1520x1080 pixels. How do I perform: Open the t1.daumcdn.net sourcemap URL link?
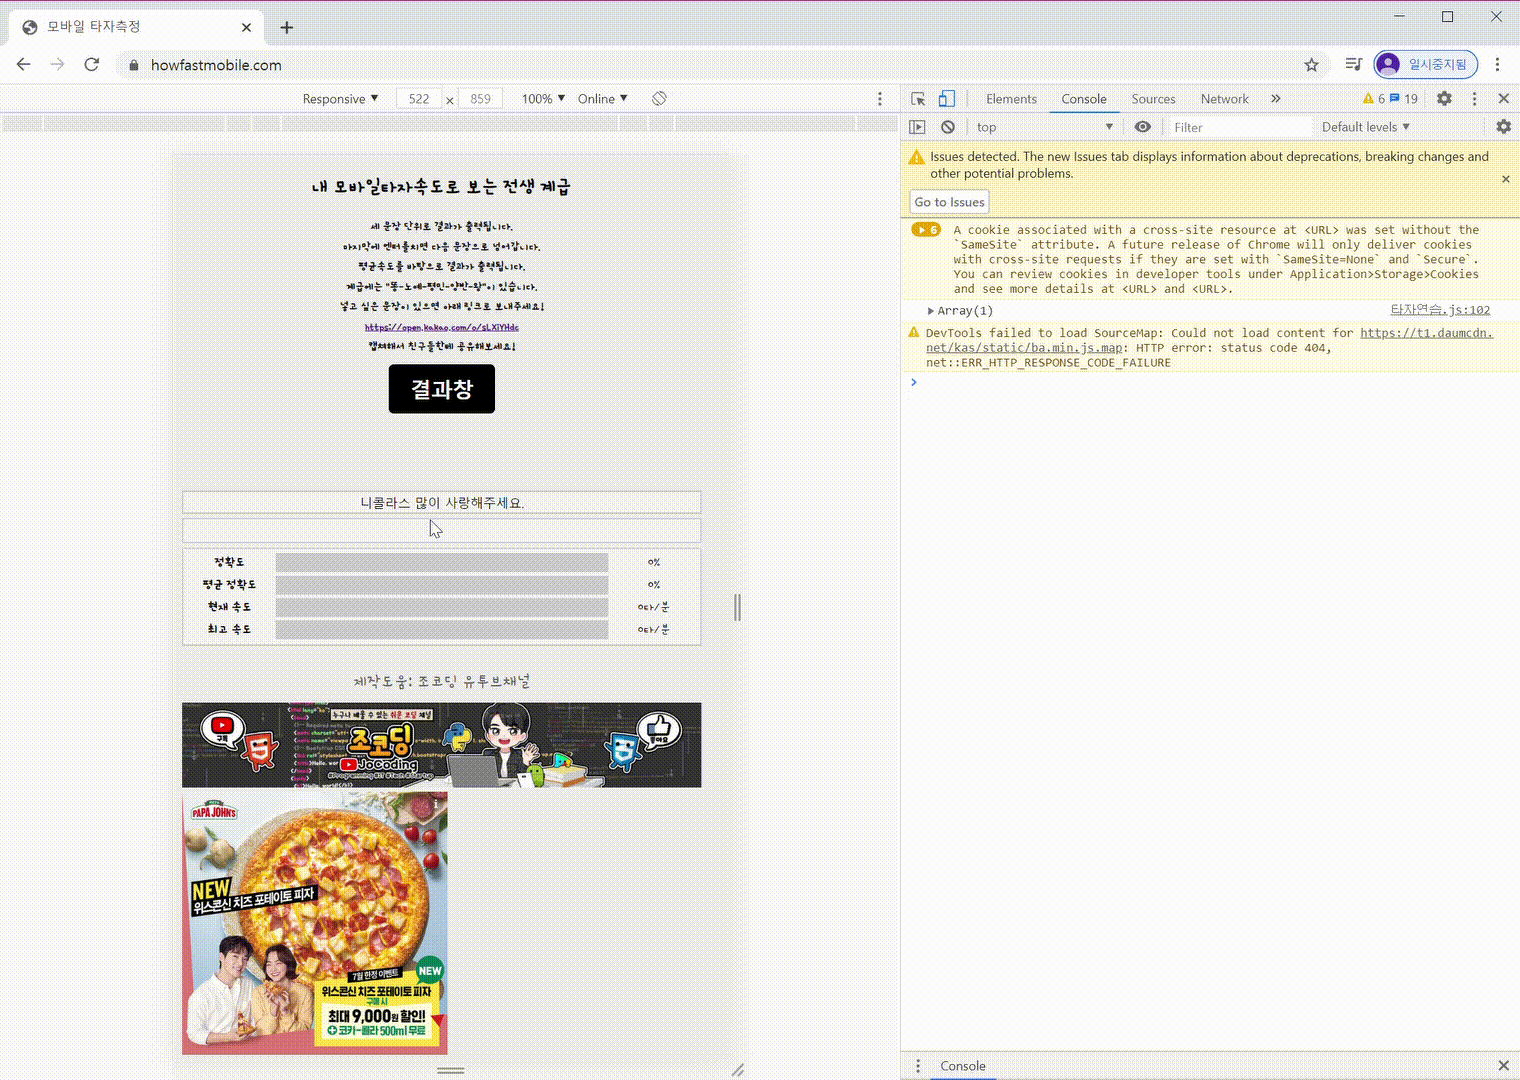tap(1426, 333)
